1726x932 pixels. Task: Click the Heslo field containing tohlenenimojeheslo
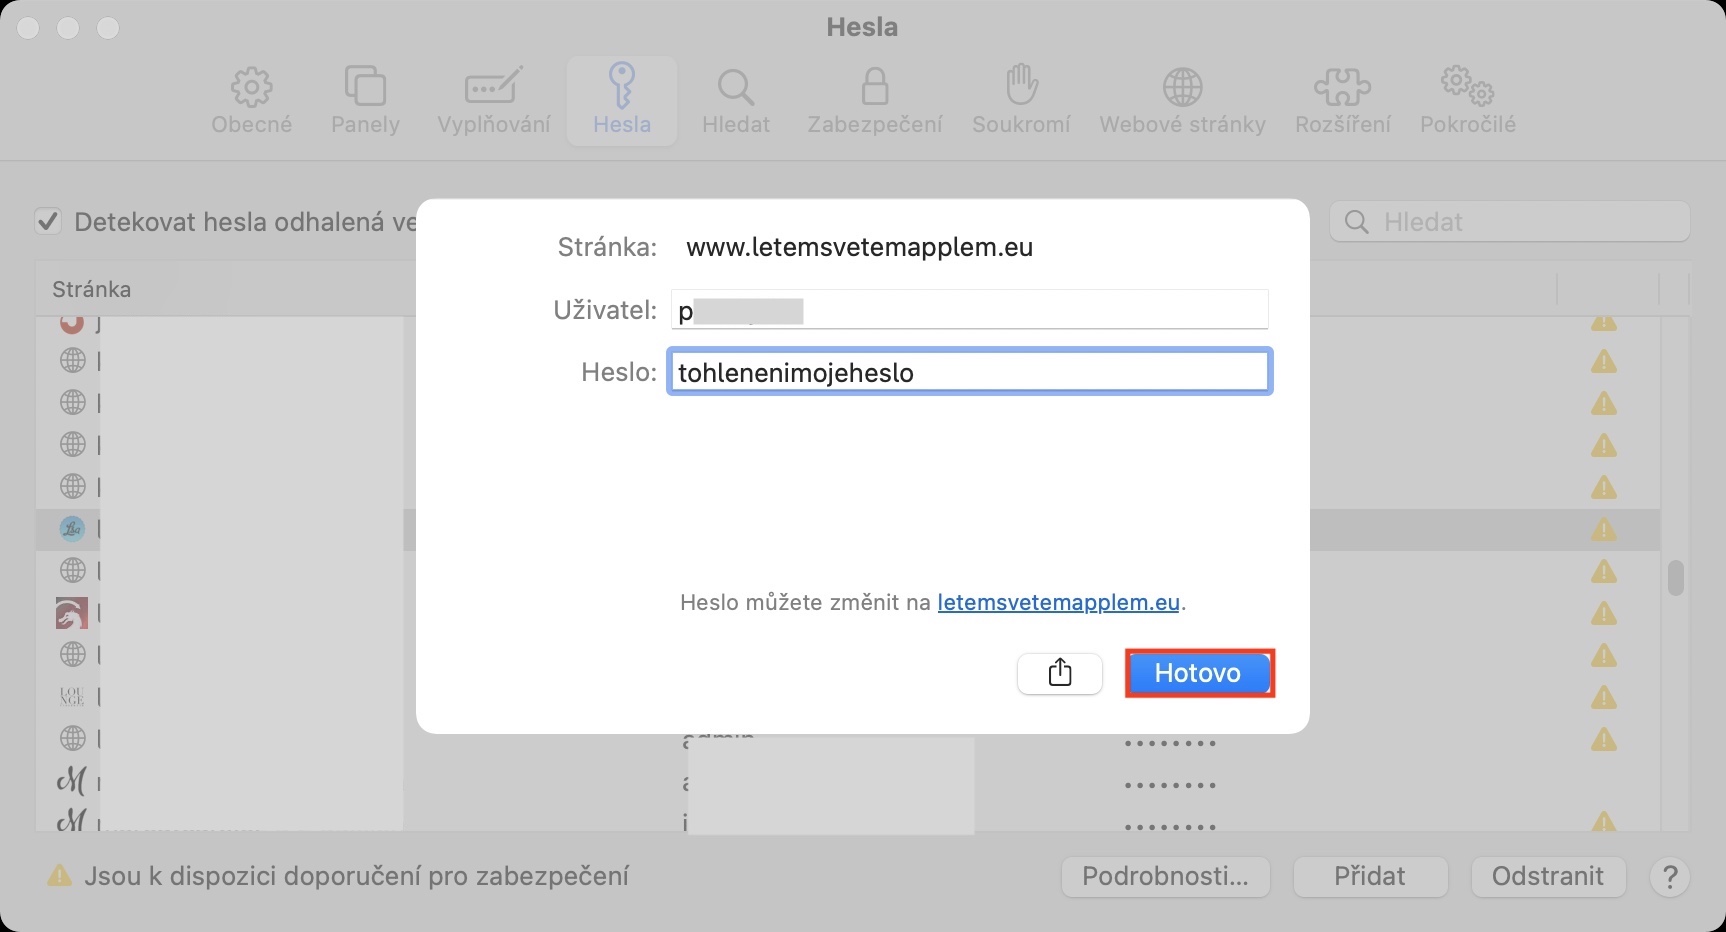point(969,372)
